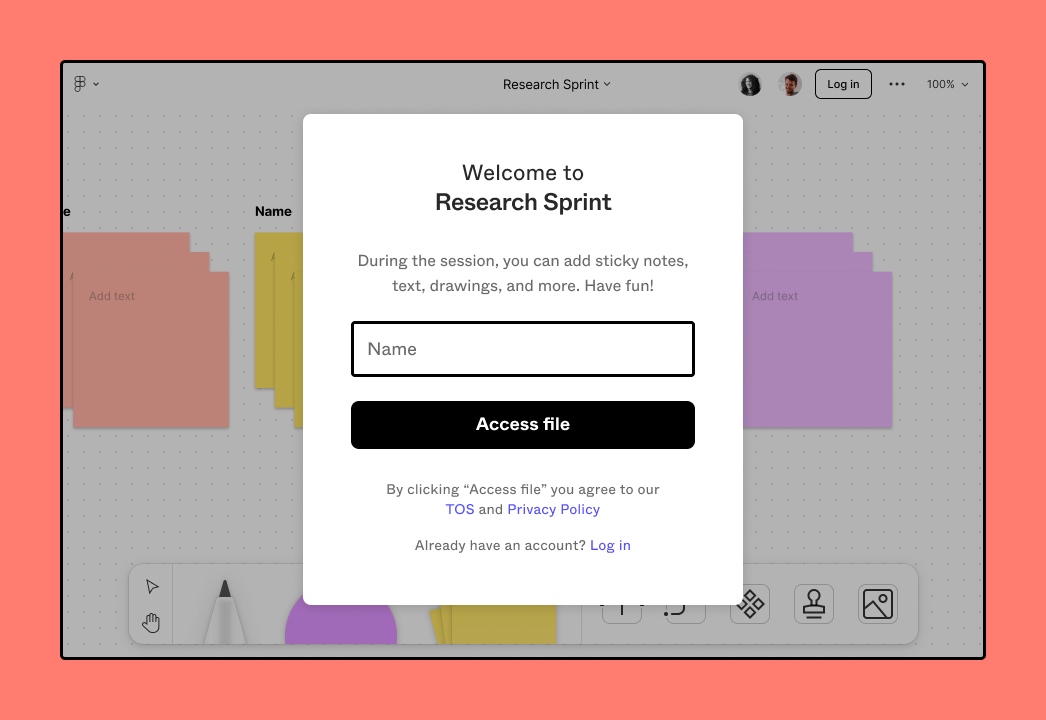This screenshot has width=1046, height=720.
Task: Click the Log in button in header
Action: click(843, 84)
